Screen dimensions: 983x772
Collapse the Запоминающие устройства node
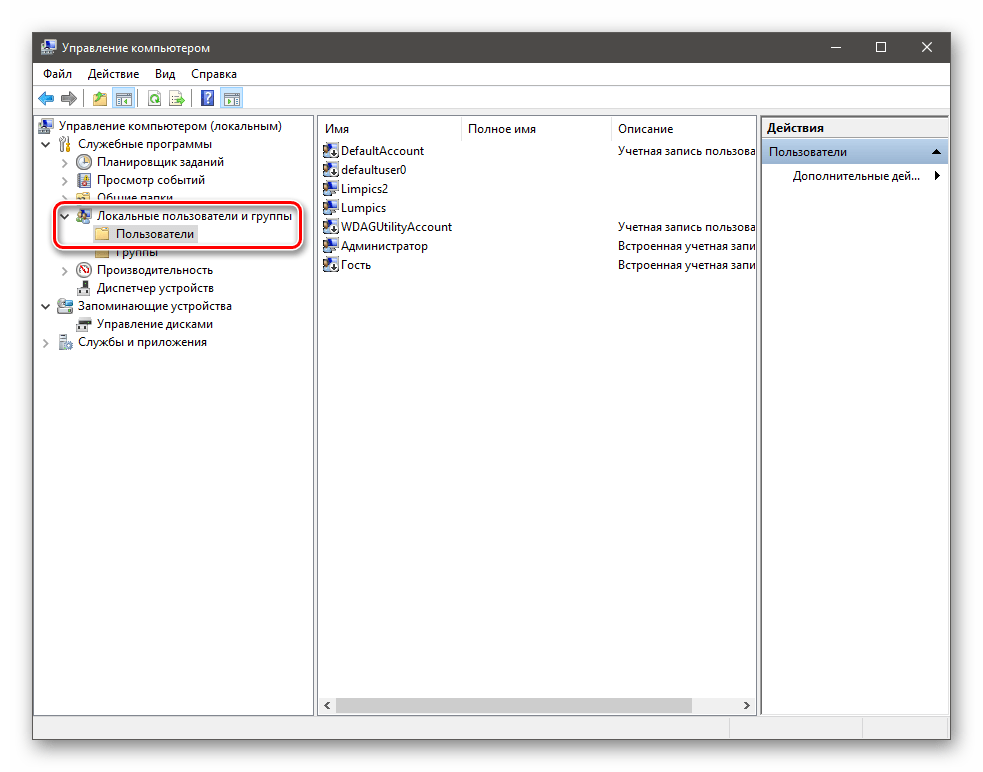(46, 307)
